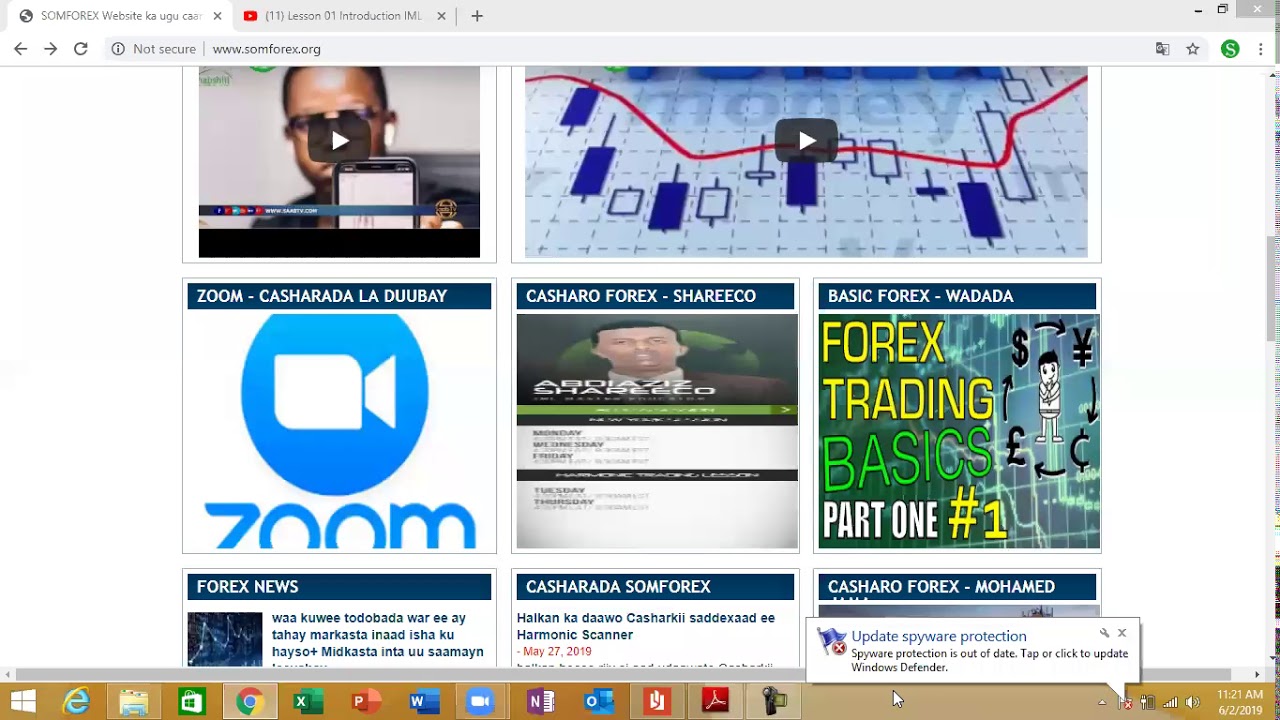
Task: Click the blue Zoom logo image
Action: (x=339, y=431)
